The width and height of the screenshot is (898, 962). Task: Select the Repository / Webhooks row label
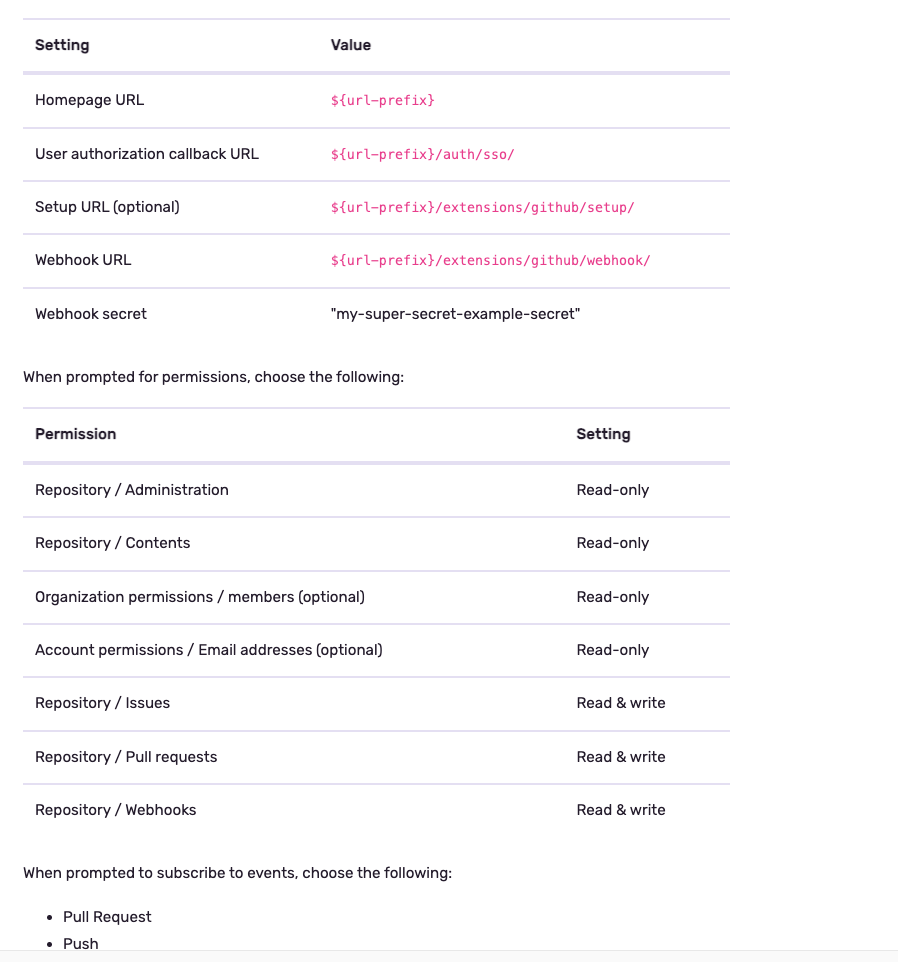point(115,810)
